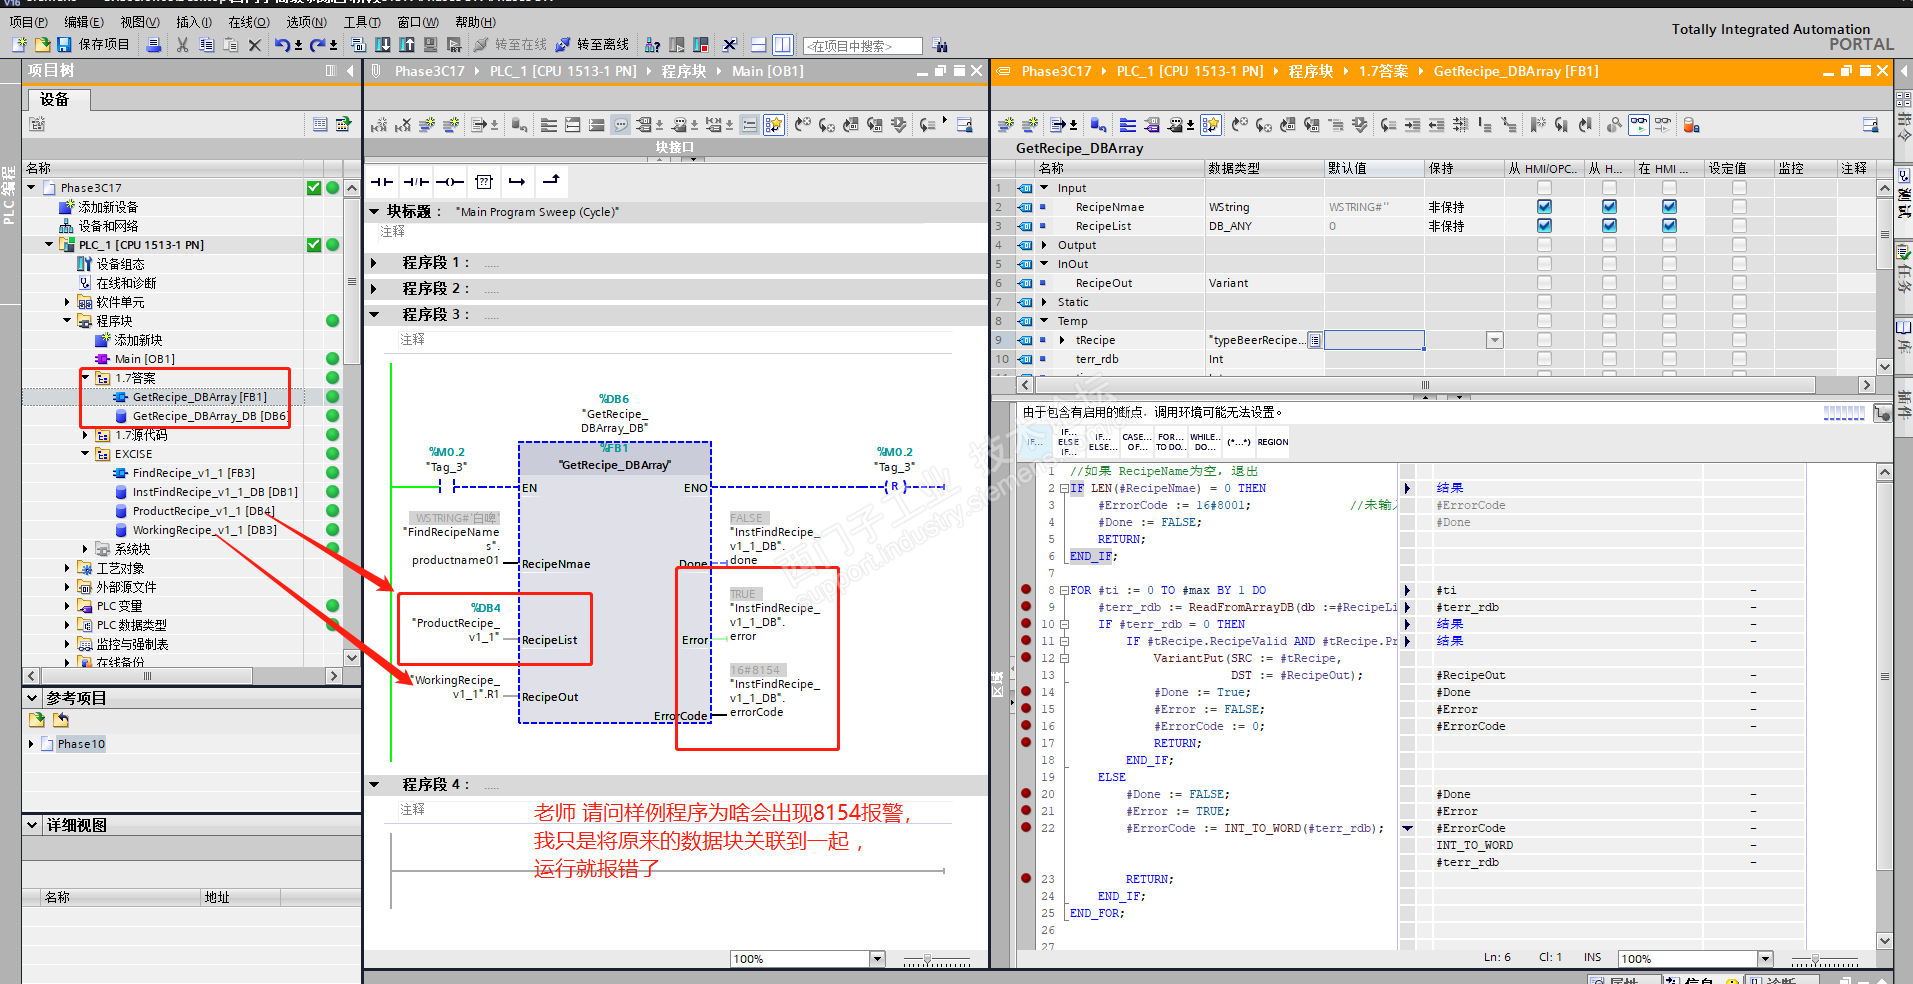
Task: Insert an output coil instruction
Action: [449, 182]
